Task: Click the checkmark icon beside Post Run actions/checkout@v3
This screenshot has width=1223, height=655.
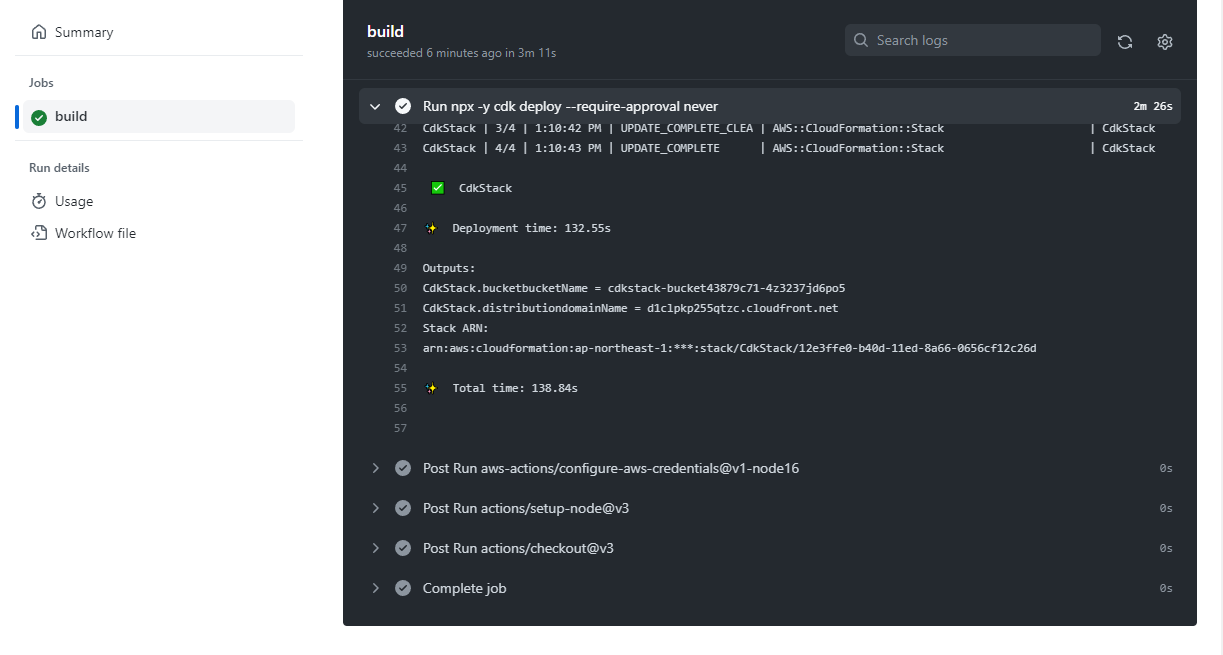Action: [x=403, y=548]
